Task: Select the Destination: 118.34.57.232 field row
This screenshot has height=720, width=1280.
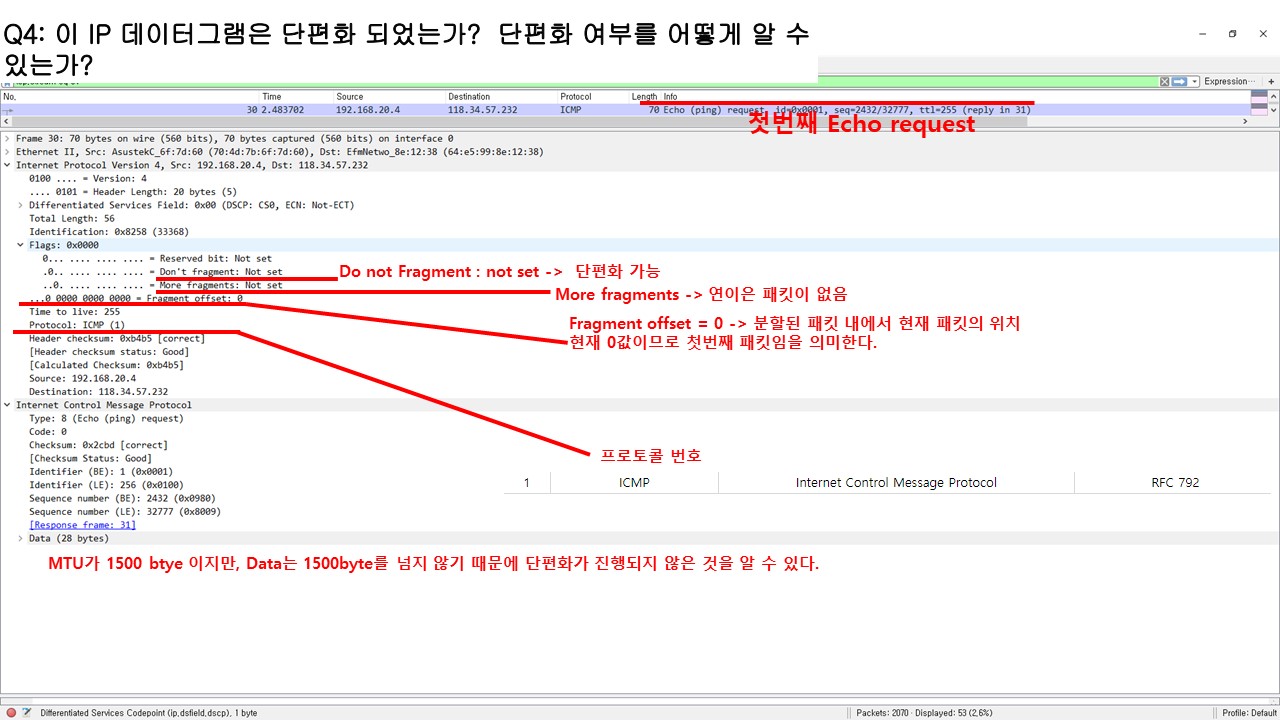Action: point(99,392)
